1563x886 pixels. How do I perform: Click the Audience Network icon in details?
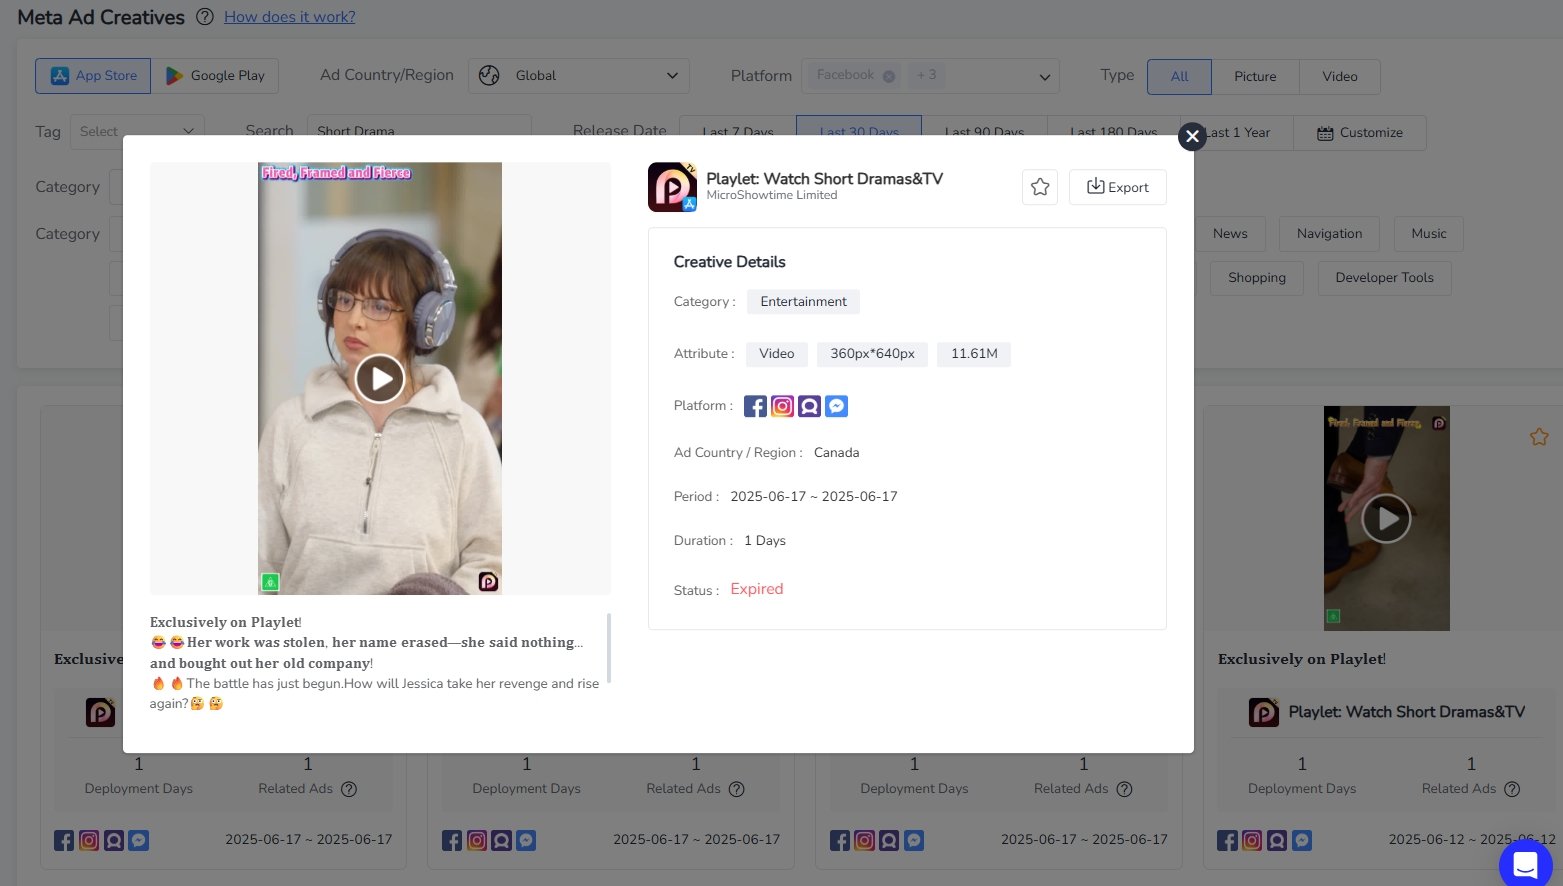tap(810, 406)
